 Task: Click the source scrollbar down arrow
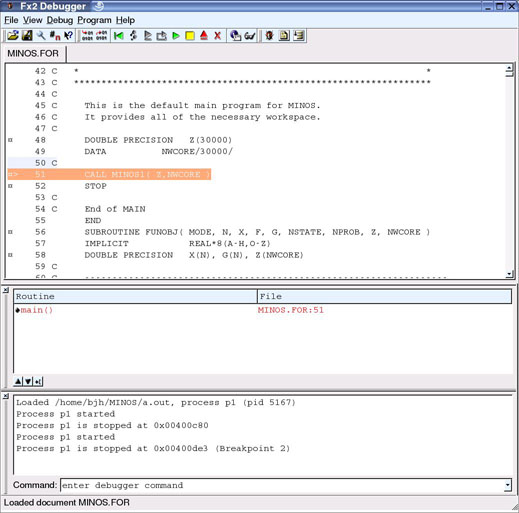509,274
